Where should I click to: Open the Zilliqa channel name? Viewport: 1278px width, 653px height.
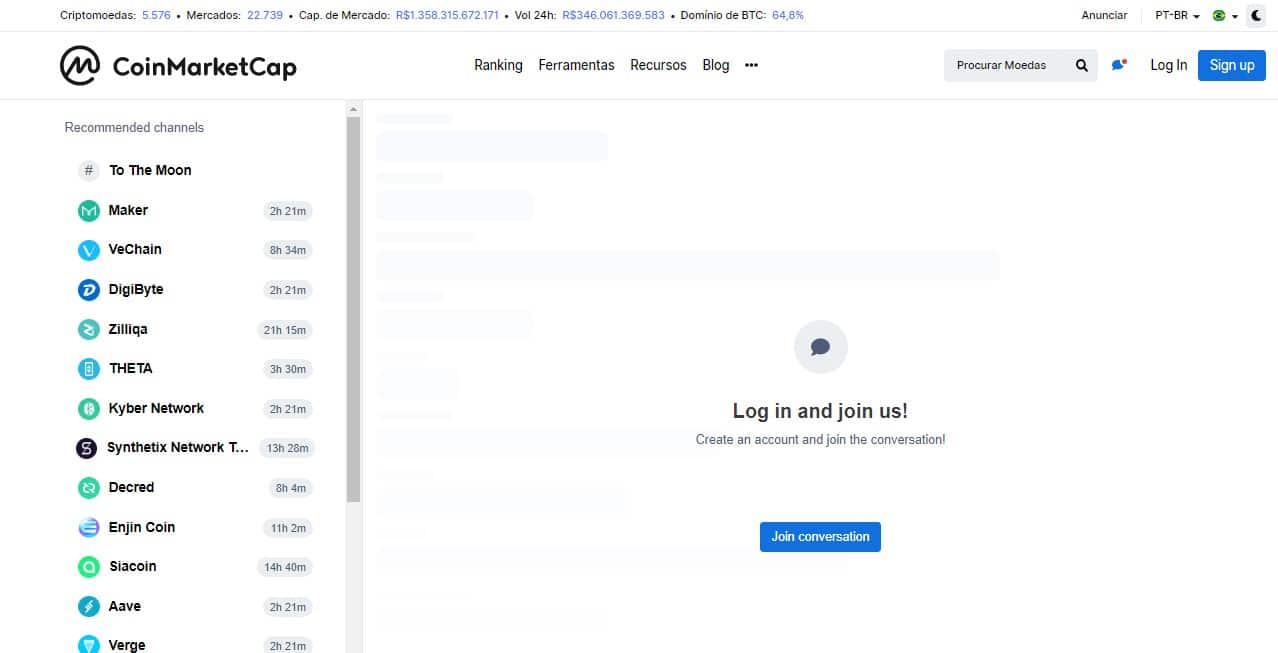click(x=128, y=329)
